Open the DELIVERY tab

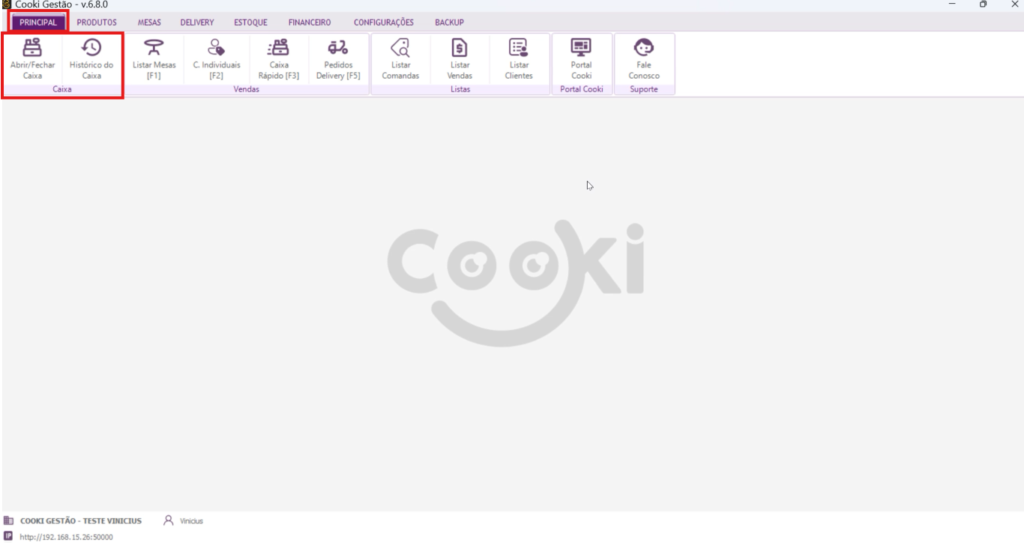197,22
